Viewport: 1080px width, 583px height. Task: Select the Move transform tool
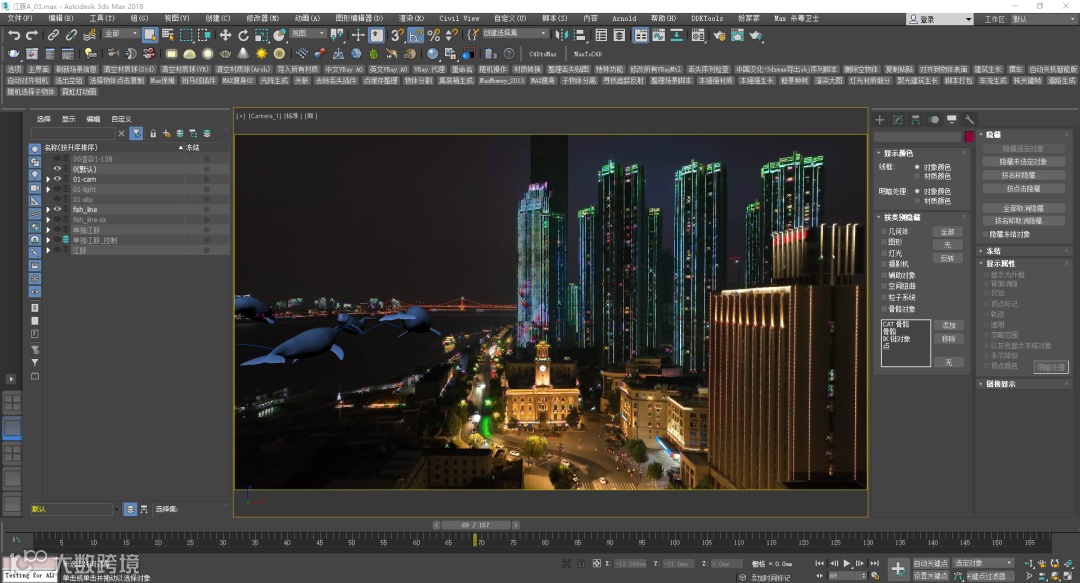[x=225, y=35]
